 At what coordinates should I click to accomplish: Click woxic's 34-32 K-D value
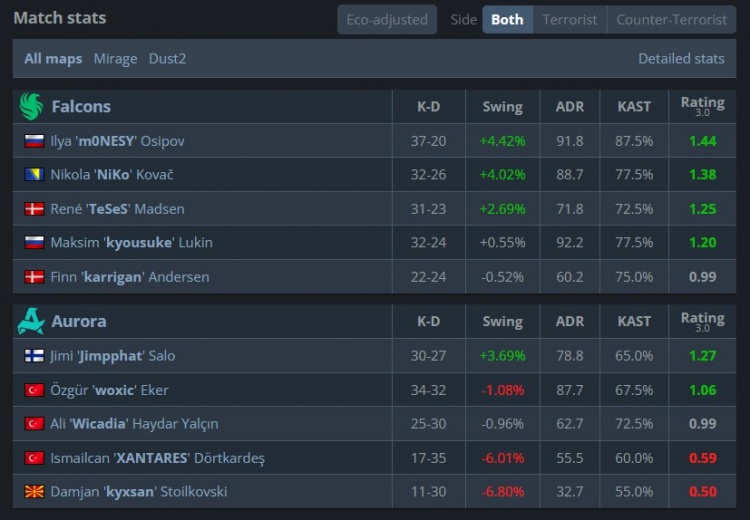click(429, 390)
